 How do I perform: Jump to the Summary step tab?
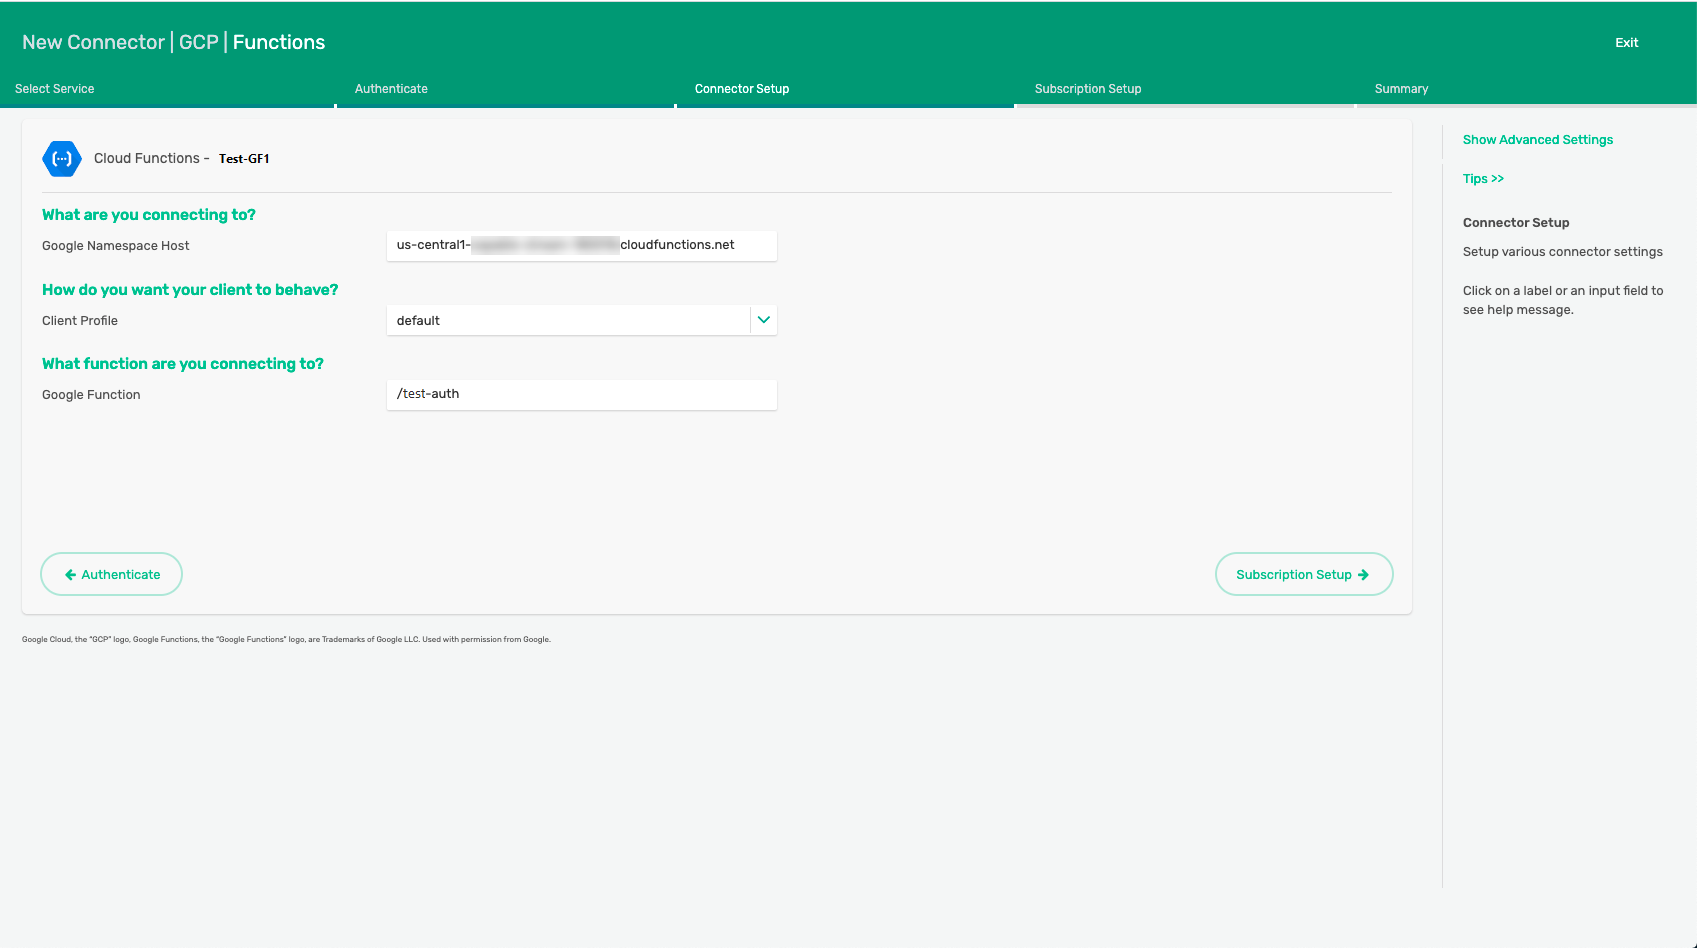(x=1401, y=89)
